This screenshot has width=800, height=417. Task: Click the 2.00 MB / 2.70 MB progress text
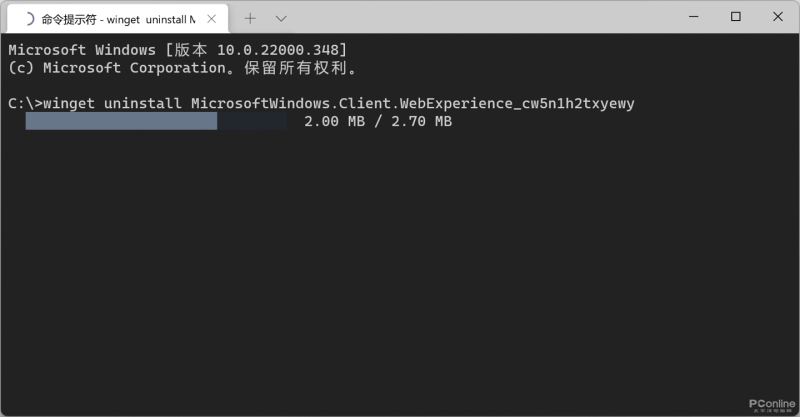coord(378,121)
